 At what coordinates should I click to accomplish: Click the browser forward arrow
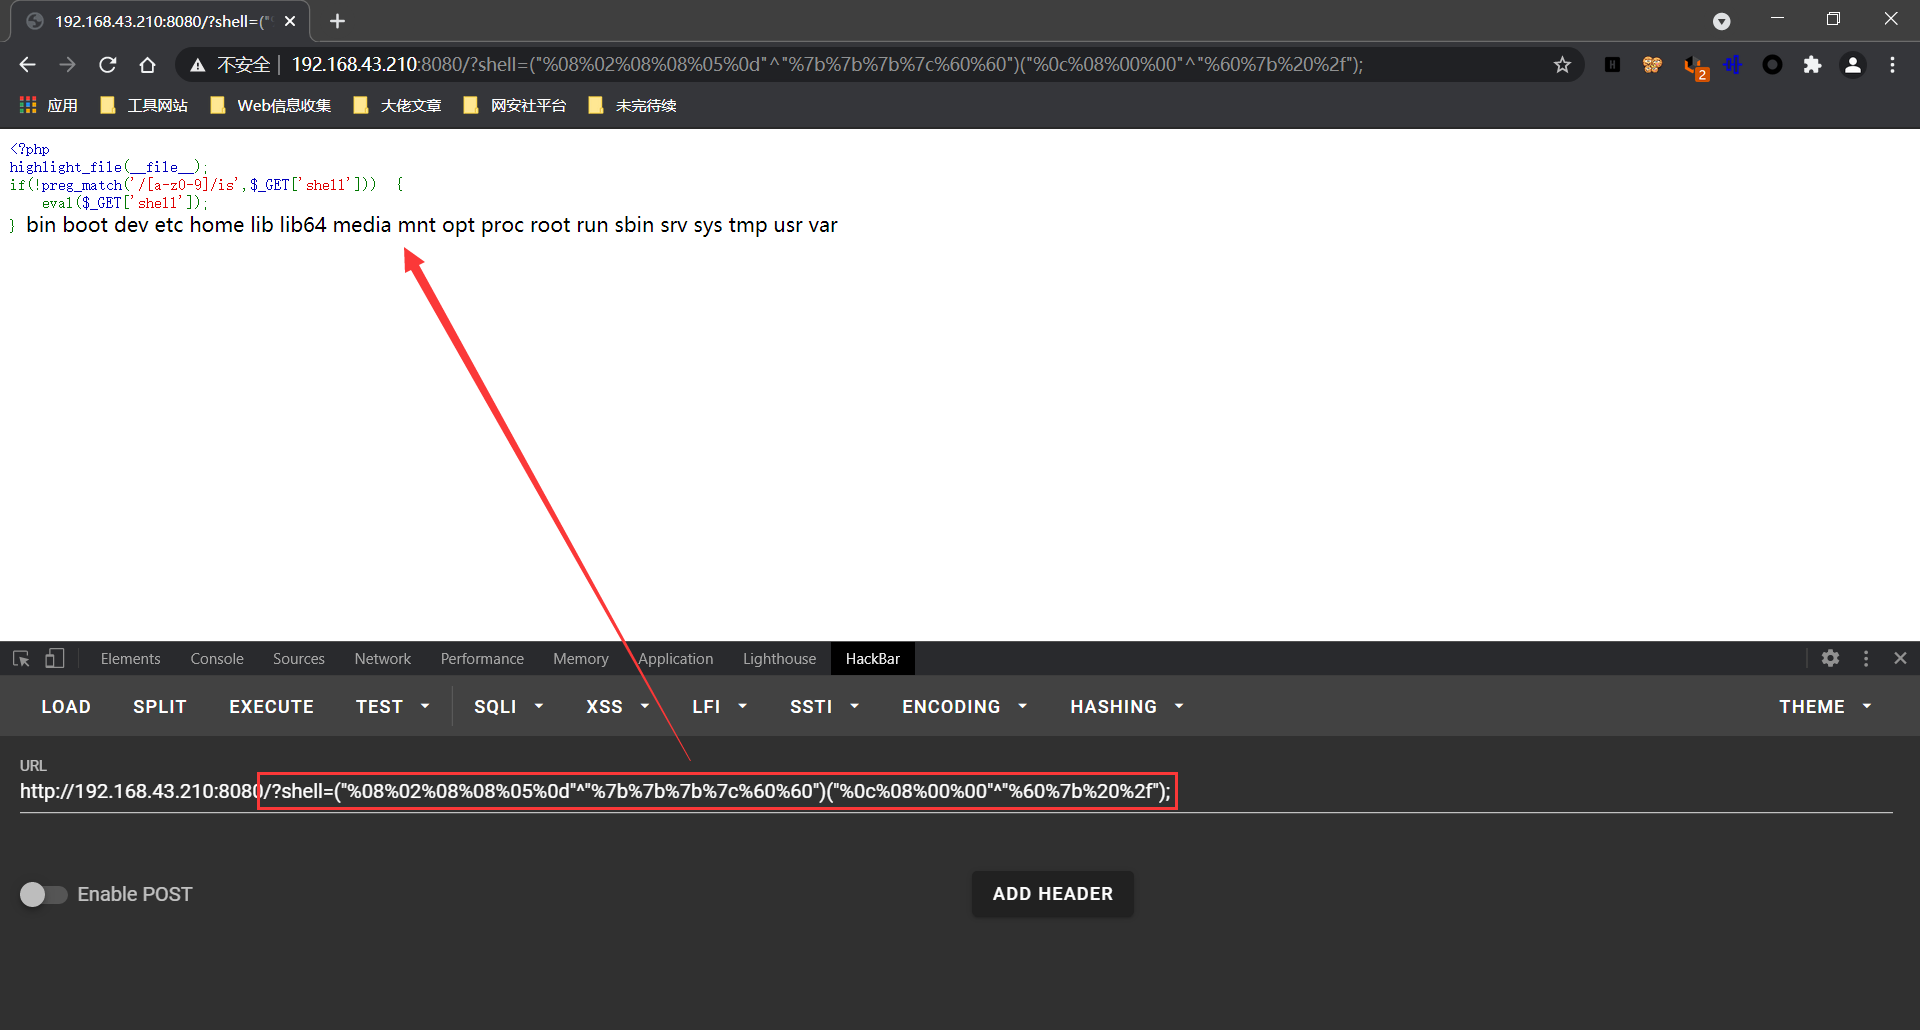click(x=67, y=65)
